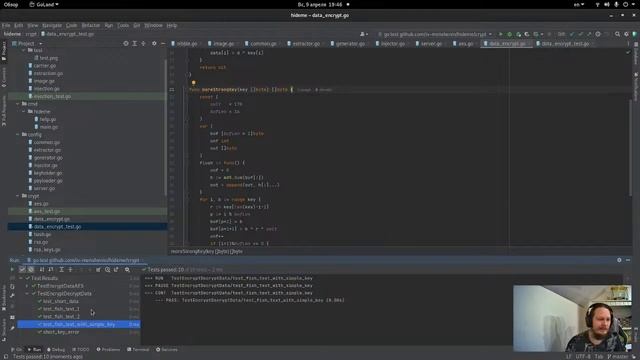
Task: Open Terminal tool window button
Action: (138, 350)
